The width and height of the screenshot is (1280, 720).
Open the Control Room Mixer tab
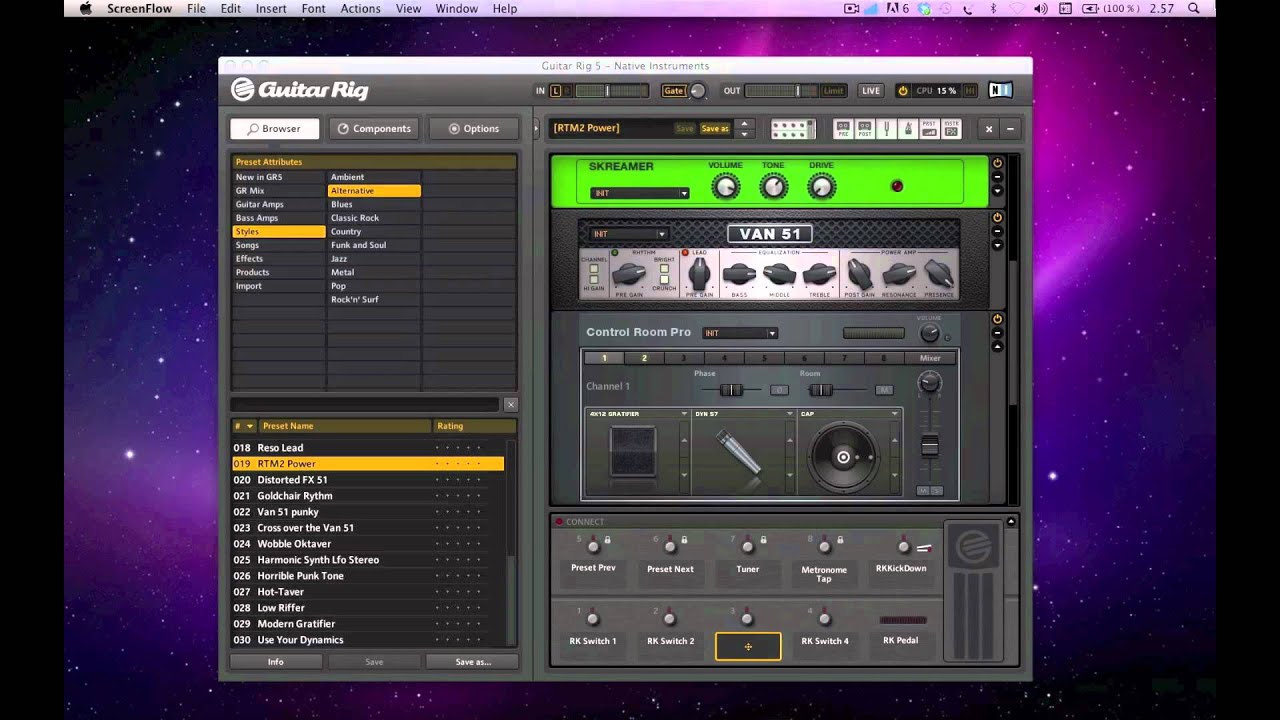point(930,358)
